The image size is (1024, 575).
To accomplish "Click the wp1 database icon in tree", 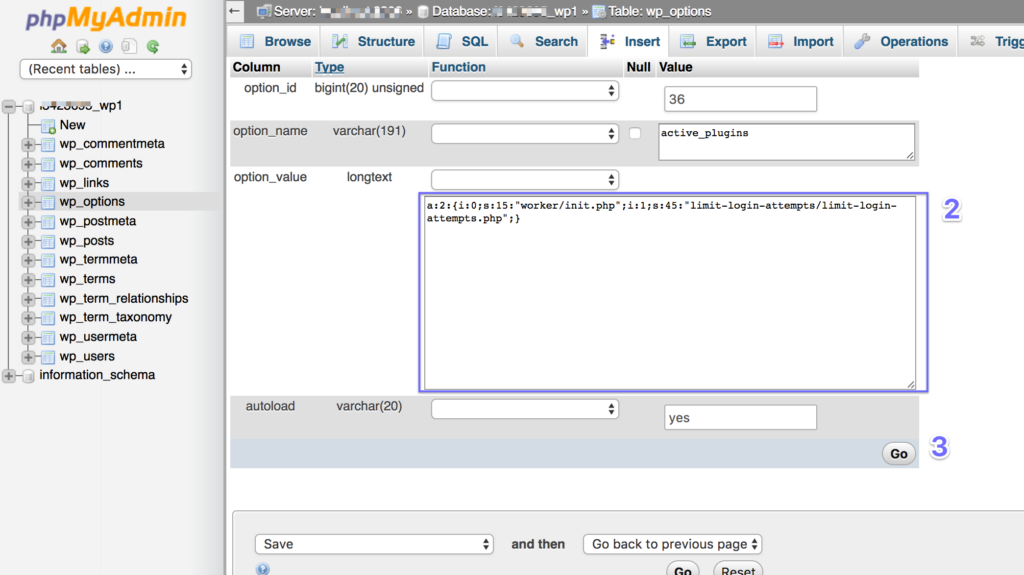I will [28, 106].
